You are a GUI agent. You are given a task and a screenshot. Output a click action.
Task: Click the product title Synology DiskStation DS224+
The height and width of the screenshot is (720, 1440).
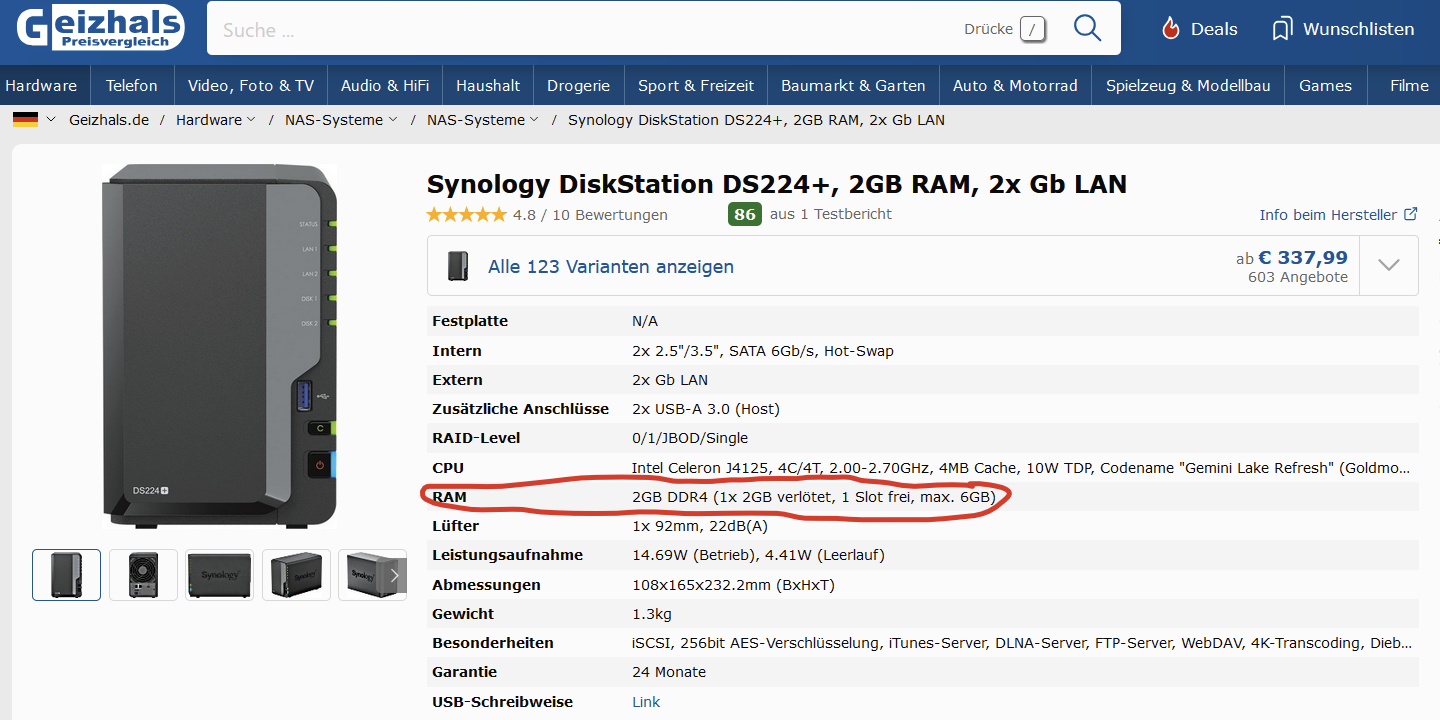click(x=777, y=184)
